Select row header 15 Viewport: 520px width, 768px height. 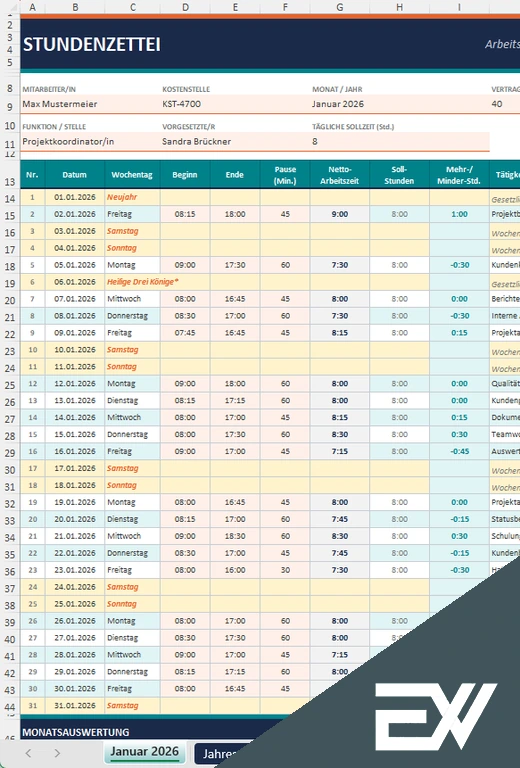(x=10, y=216)
